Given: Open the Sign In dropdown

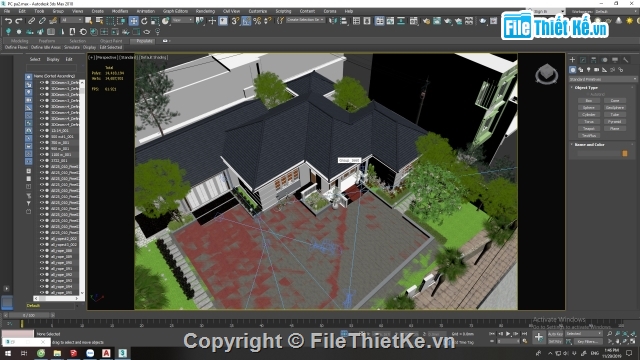Looking at the screenshot, I should (x=549, y=11).
